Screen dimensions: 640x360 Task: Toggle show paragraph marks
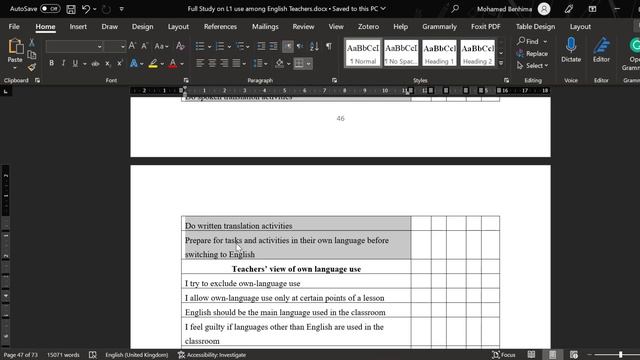pyautogui.click(x=329, y=46)
